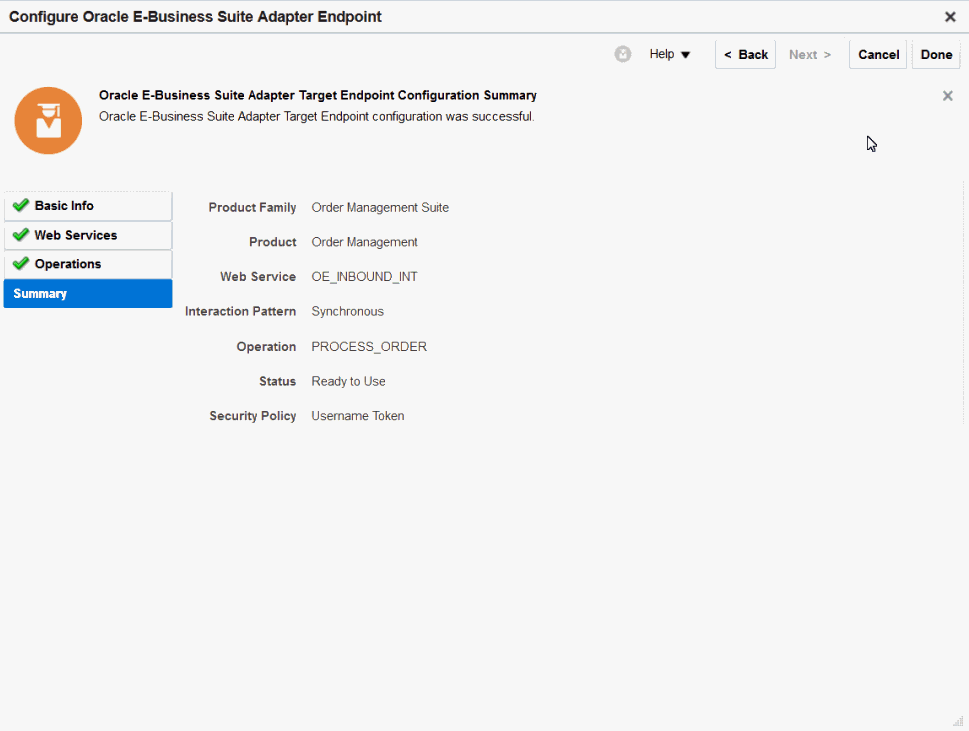Click the Ready to Use status value
This screenshot has width=969, height=731.
click(x=349, y=381)
